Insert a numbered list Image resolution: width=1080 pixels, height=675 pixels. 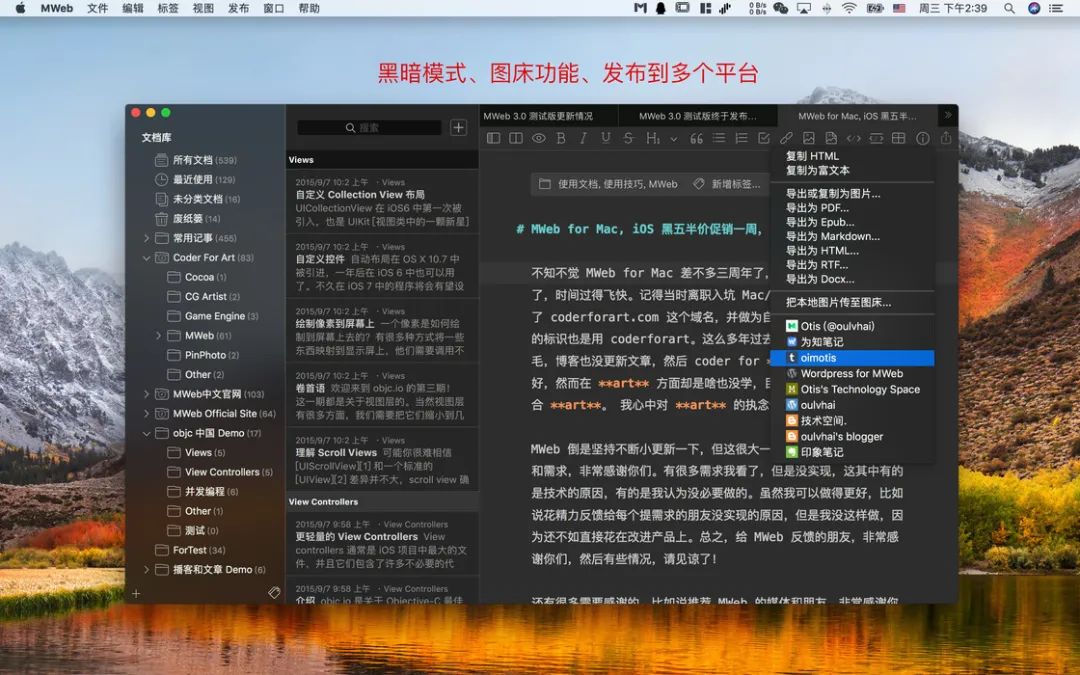tap(741, 138)
